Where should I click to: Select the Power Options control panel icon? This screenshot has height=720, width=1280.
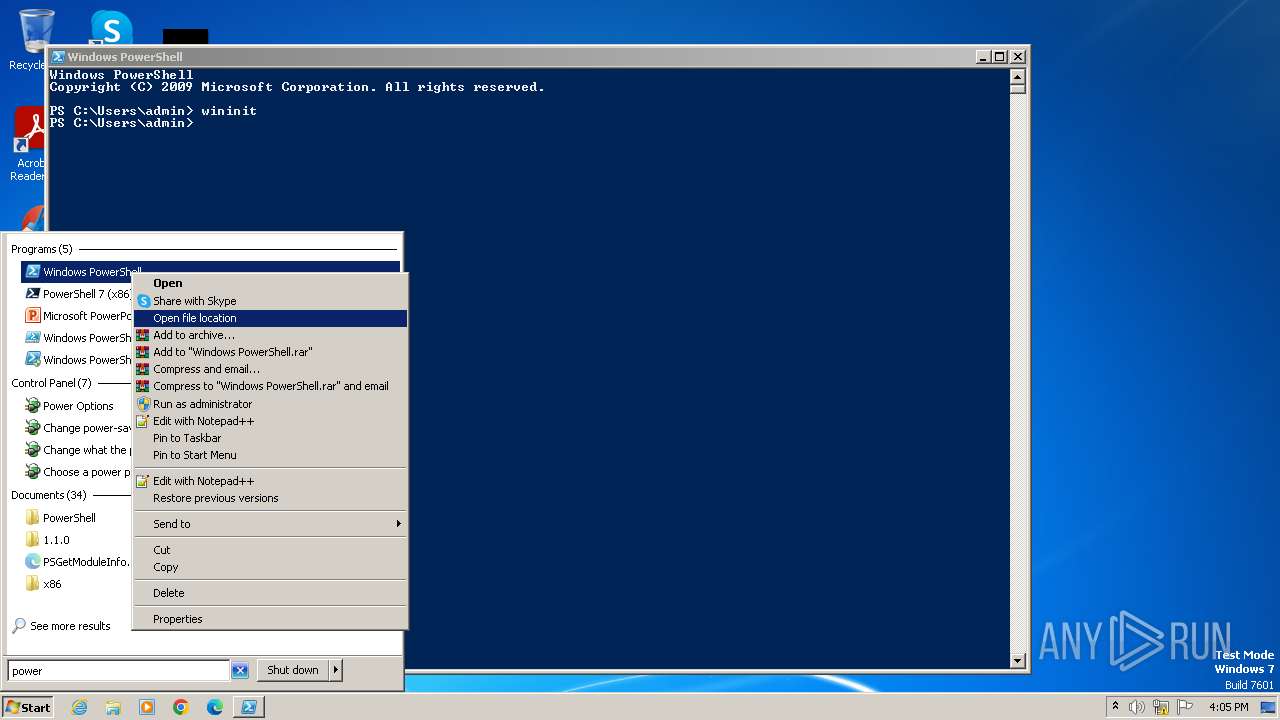pyautogui.click(x=33, y=406)
